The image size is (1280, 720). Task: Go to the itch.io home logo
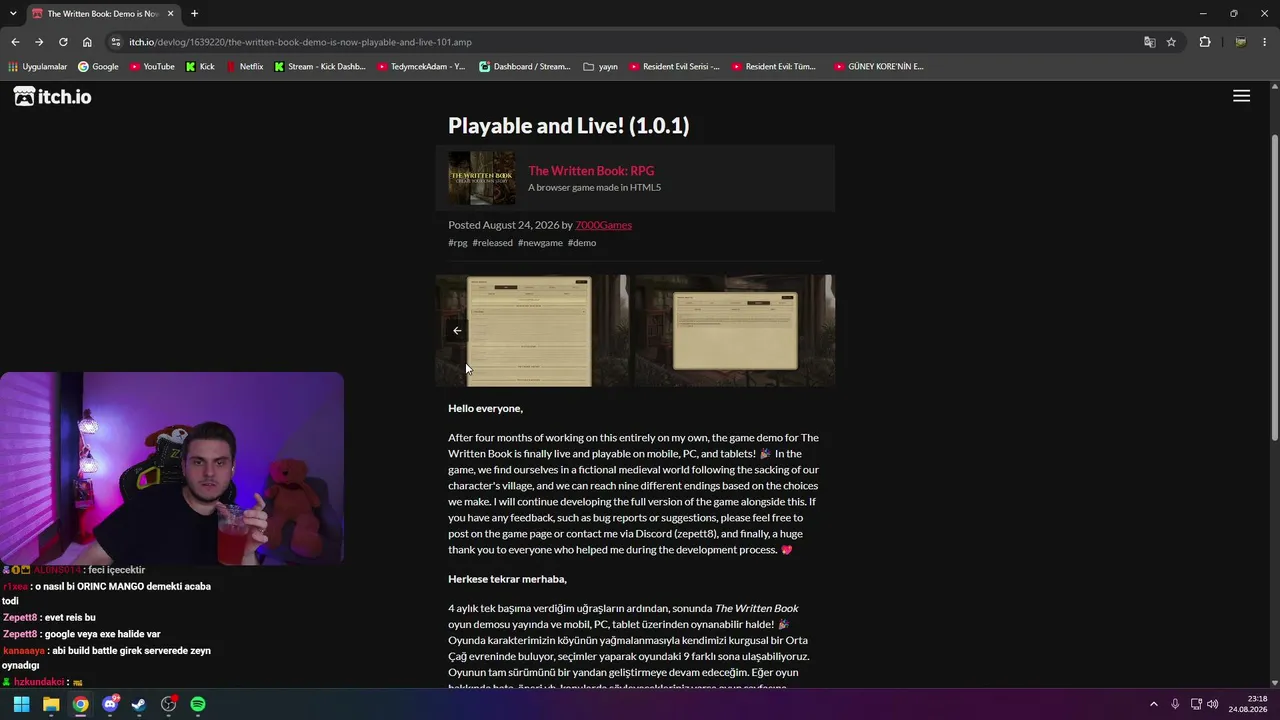pyautogui.click(x=52, y=96)
